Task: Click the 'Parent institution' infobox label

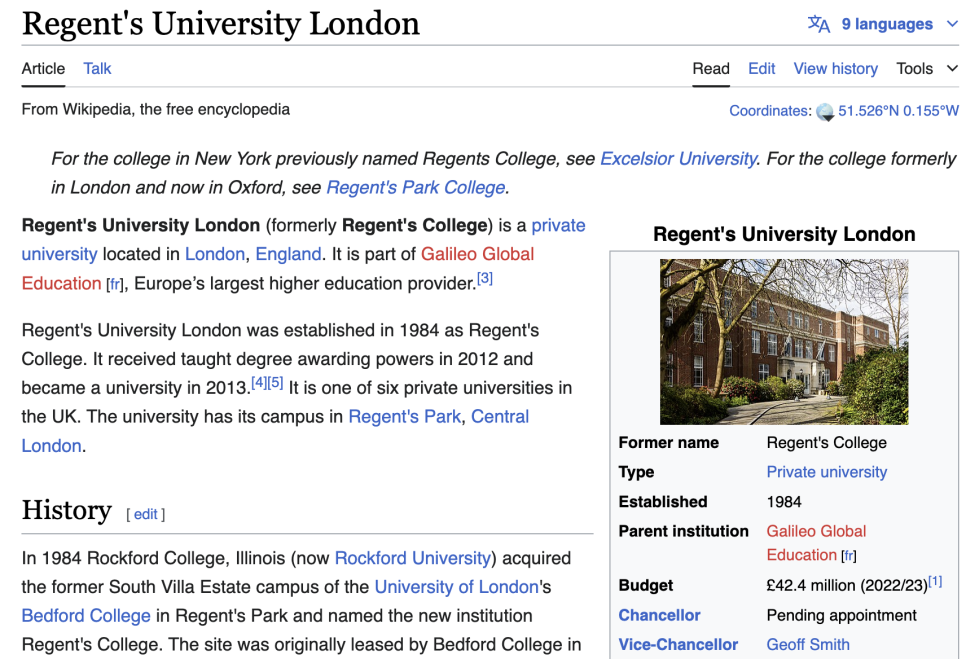Action: tap(683, 532)
